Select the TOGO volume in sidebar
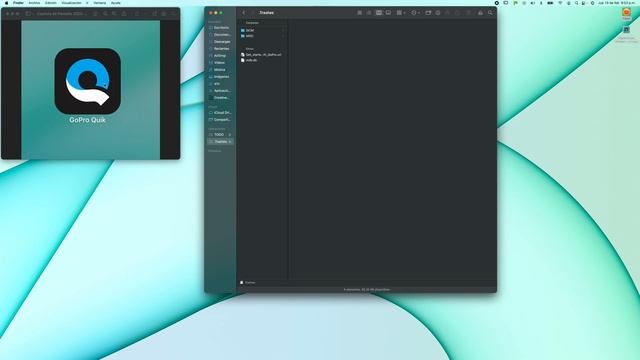The height and width of the screenshot is (360, 640). 218,135
